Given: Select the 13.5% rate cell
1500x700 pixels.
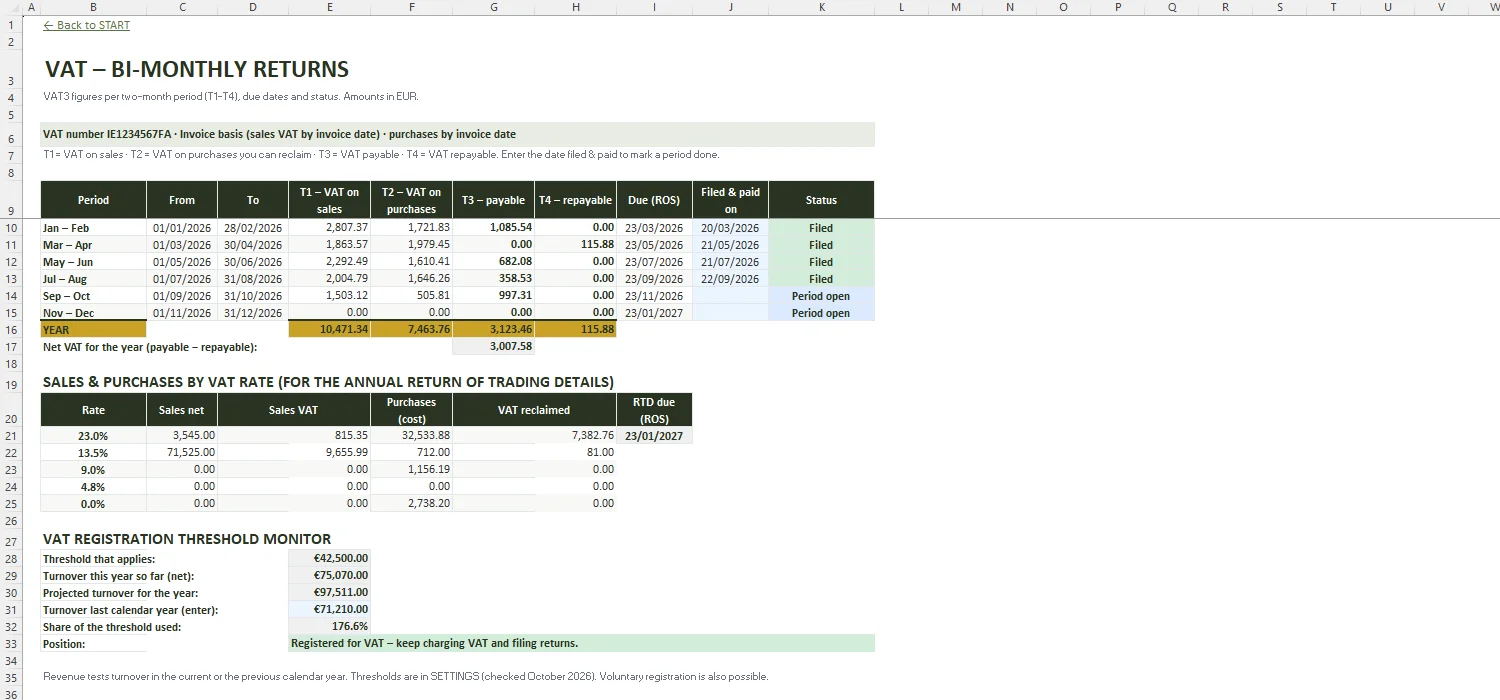Looking at the screenshot, I should [93, 453].
